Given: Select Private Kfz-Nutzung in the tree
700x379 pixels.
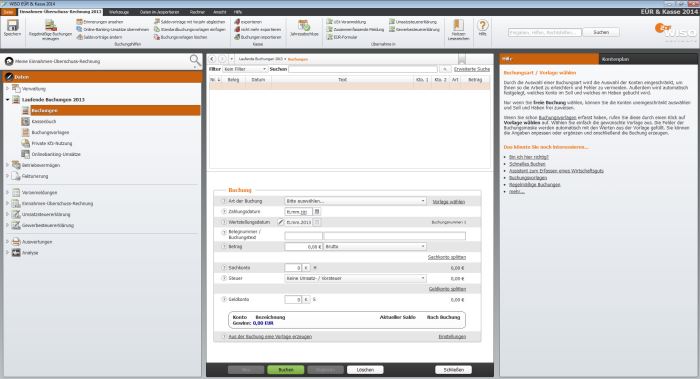Looking at the screenshot, I should click(x=52, y=143).
